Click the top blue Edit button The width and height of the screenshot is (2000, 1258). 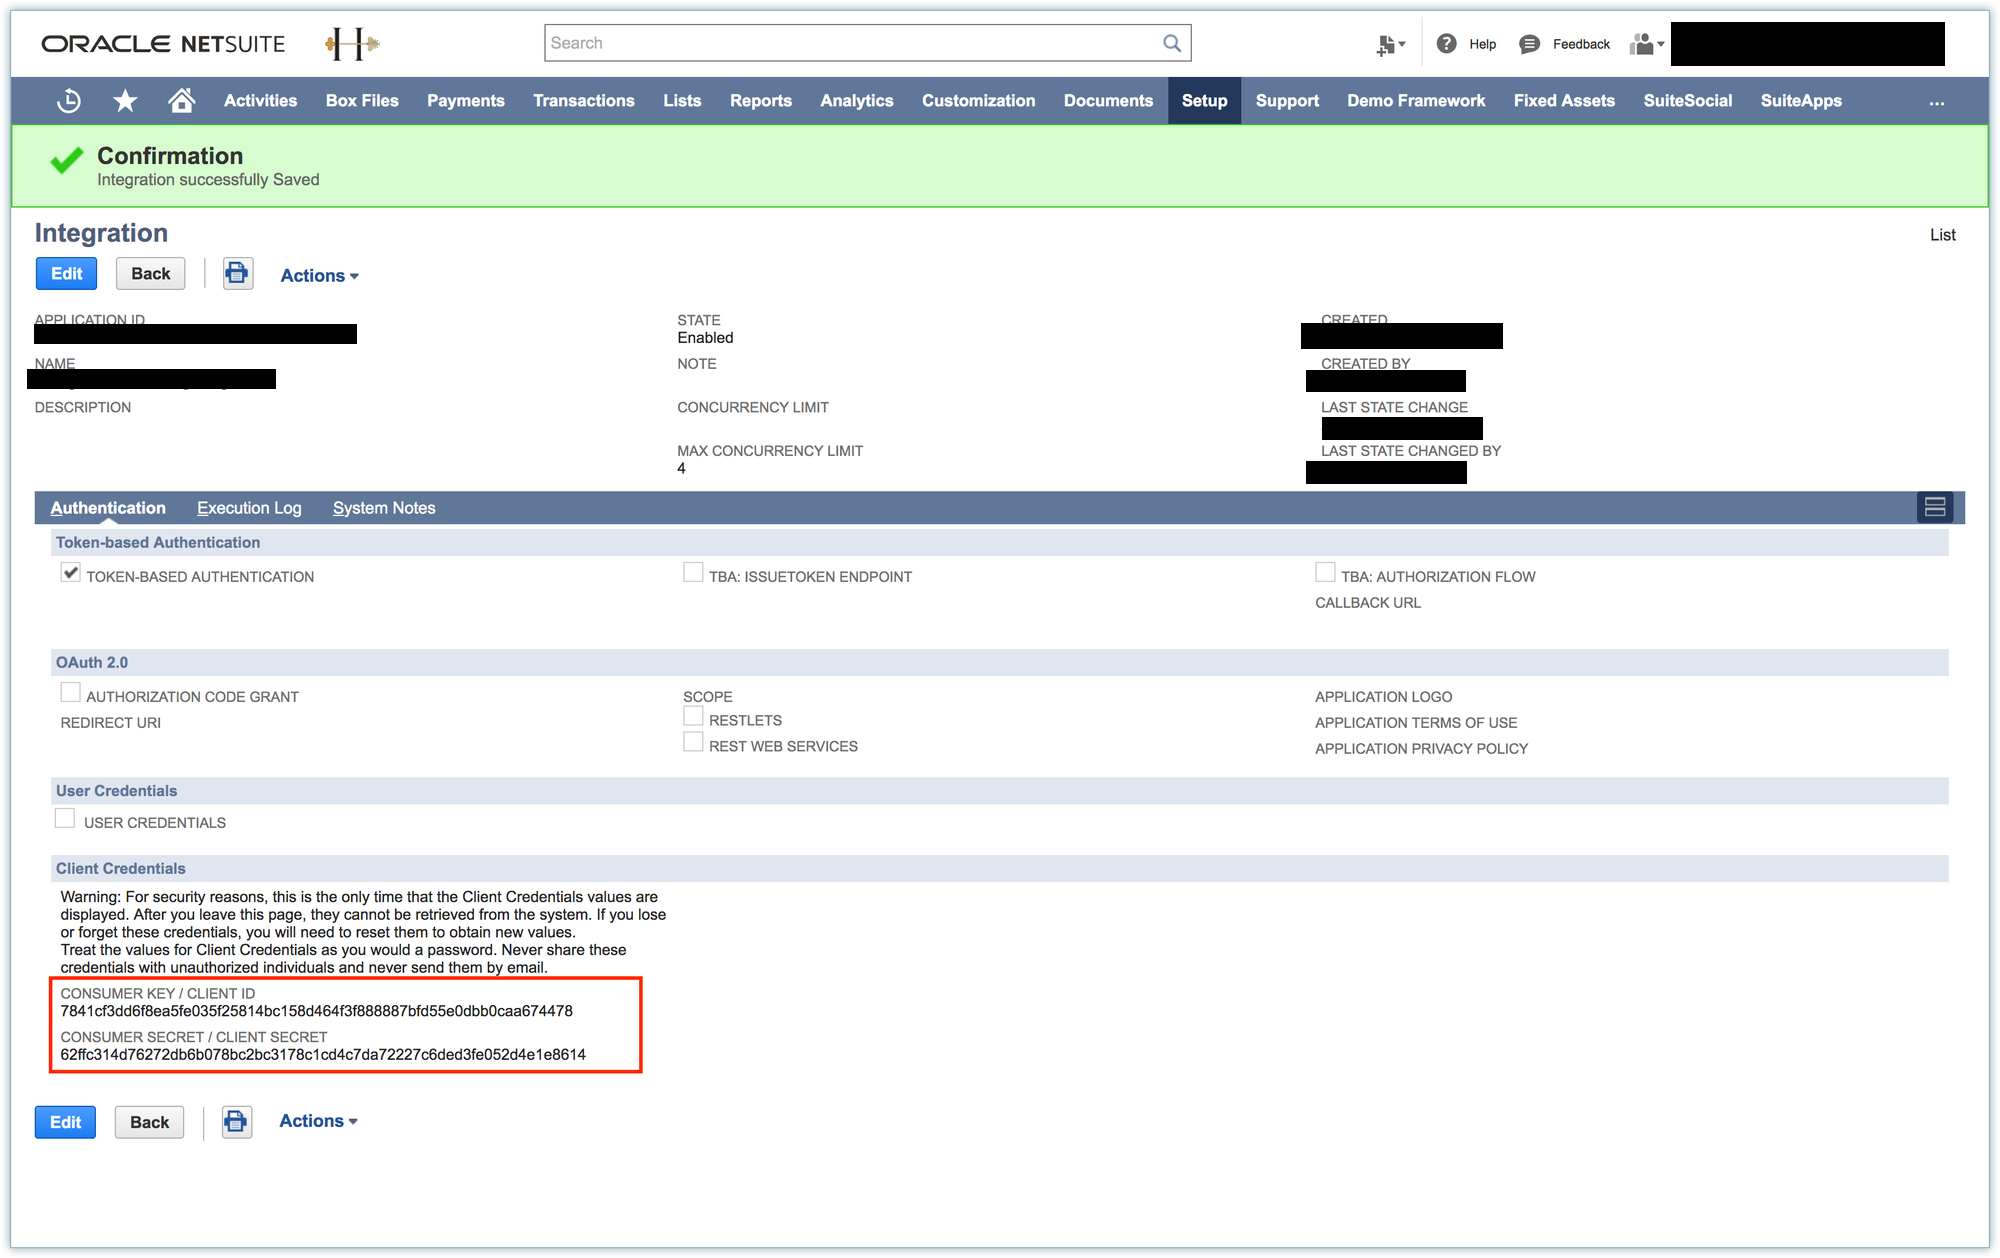click(x=66, y=274)
